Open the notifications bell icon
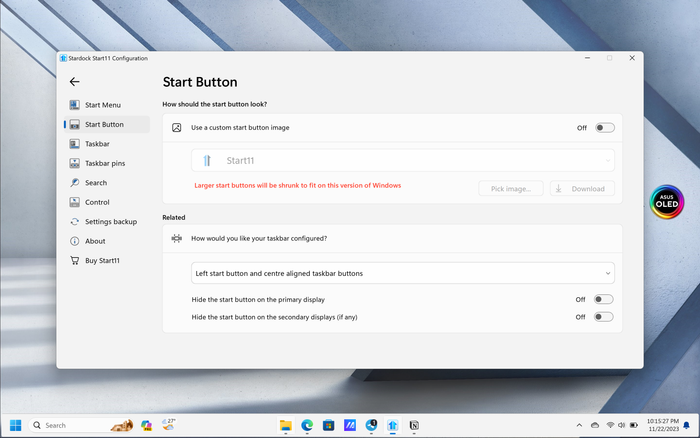 click(x=687, y=425)
